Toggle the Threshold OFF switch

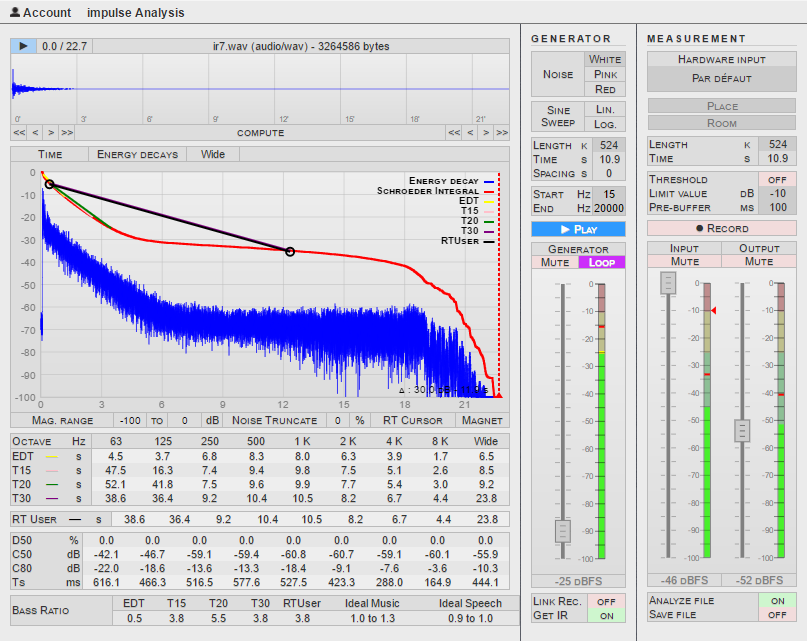click(776, 179)
